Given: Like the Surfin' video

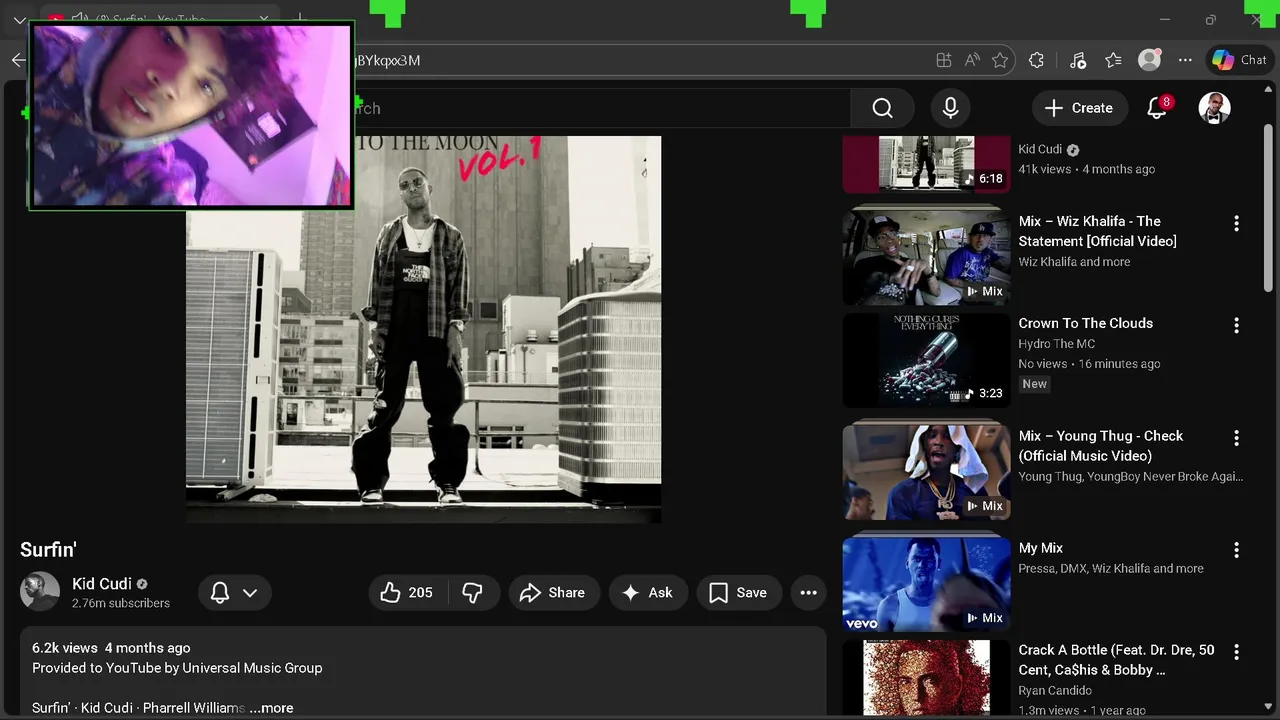Looking at the screenshot, I should tap(407, 593).
